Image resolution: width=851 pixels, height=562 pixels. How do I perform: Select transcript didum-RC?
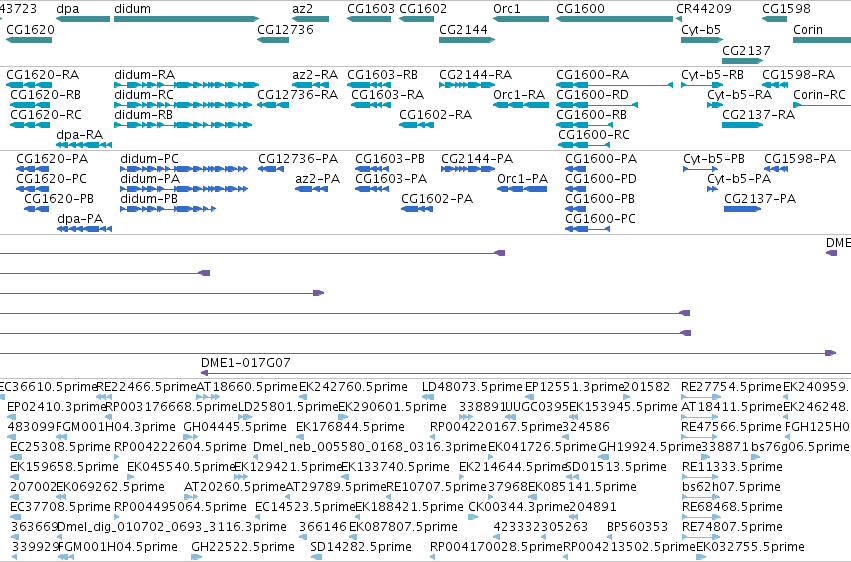183,105
